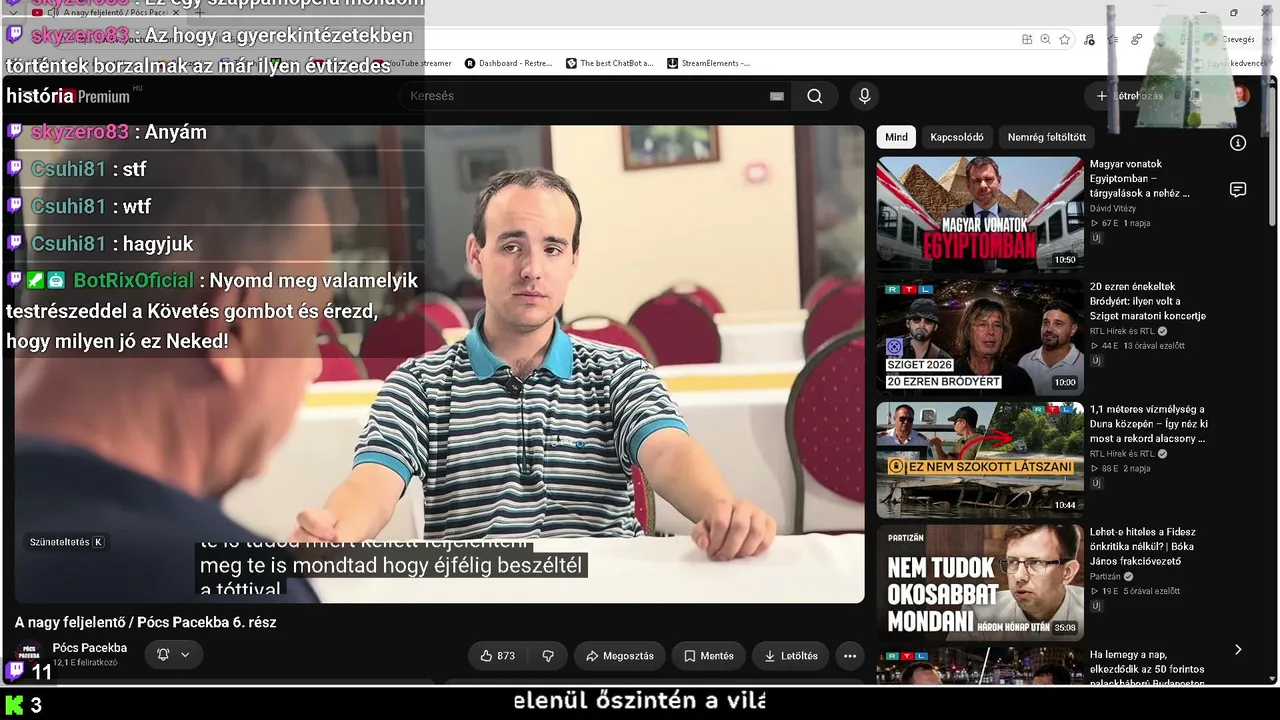Click the title '1,1 méteres vízmélység a Duna közepén'
The height and width of the screenshot is (720, 1280).
[1149, 424]
